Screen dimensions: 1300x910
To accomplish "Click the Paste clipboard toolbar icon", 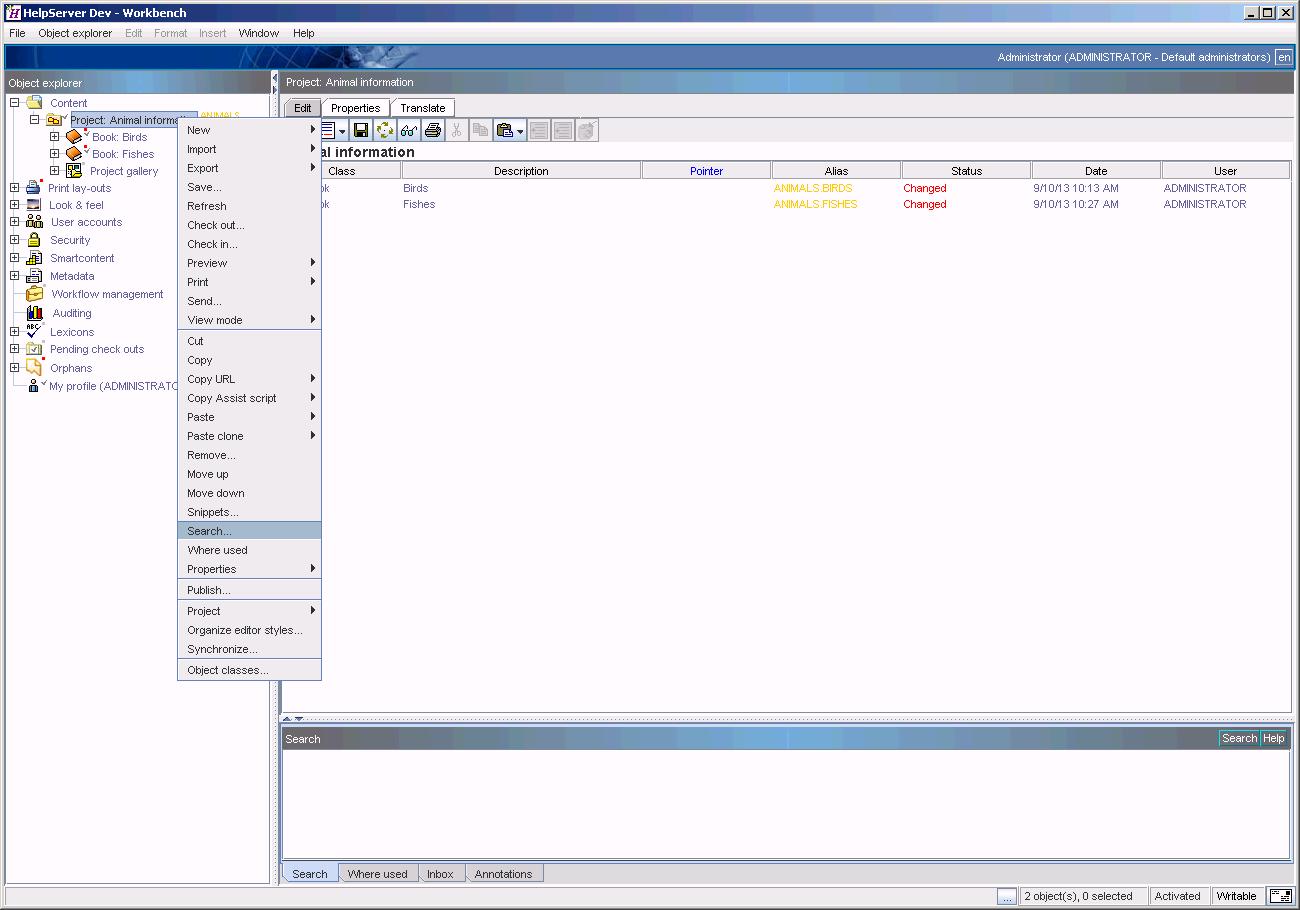I will tap(505, 130).
